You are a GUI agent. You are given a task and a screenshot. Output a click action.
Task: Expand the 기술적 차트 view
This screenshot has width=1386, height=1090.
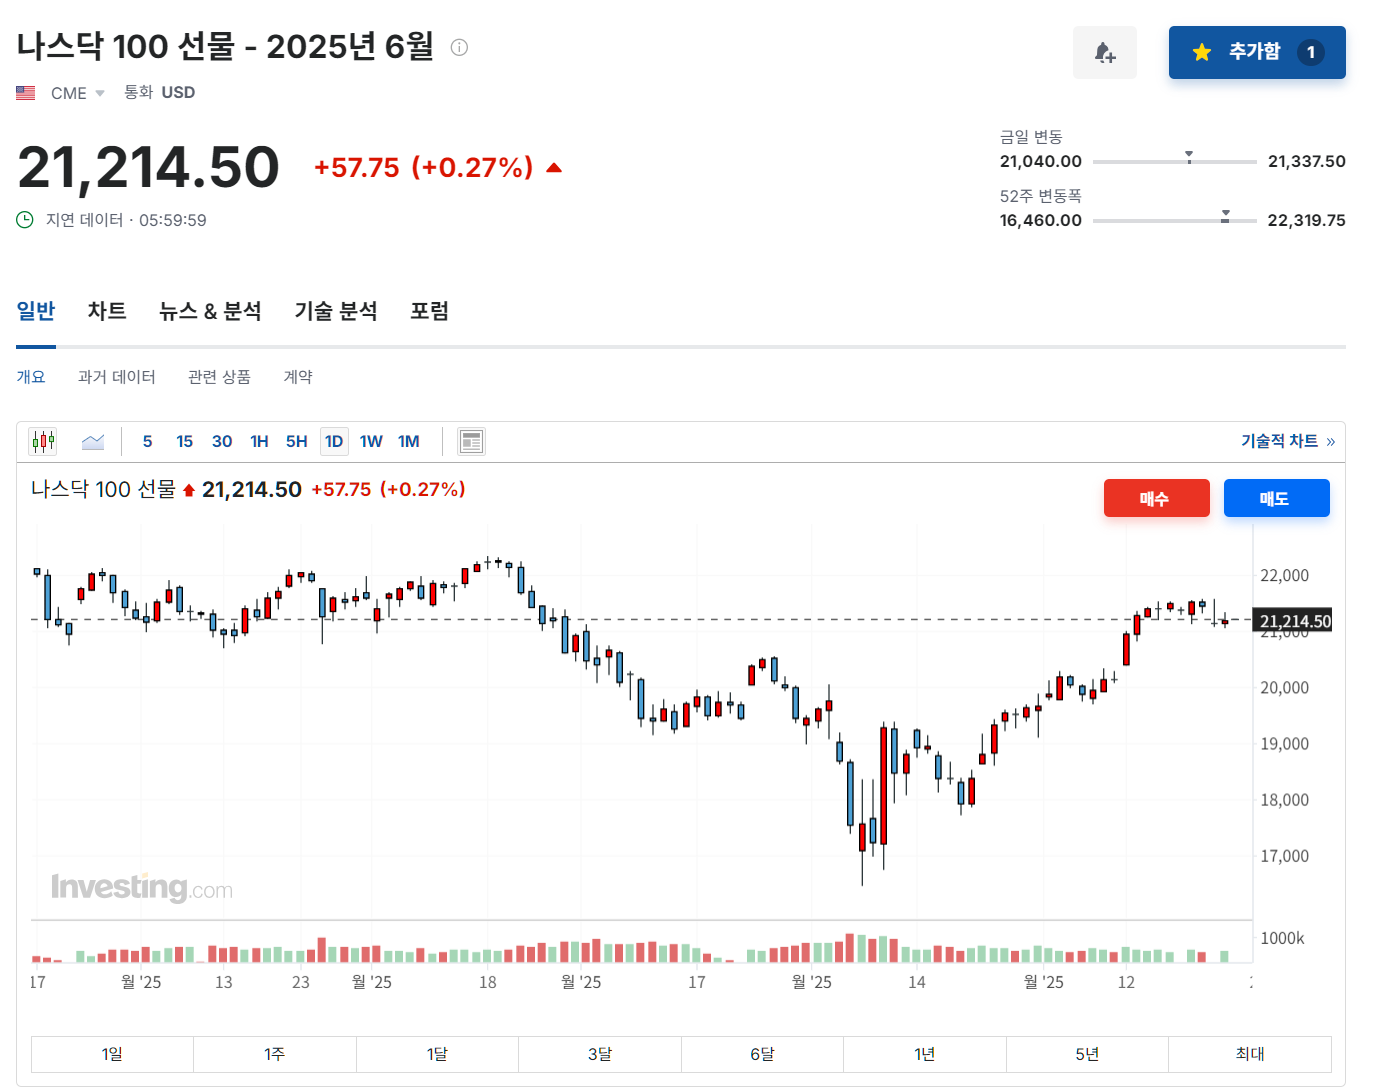click(x=1286, y=440)
